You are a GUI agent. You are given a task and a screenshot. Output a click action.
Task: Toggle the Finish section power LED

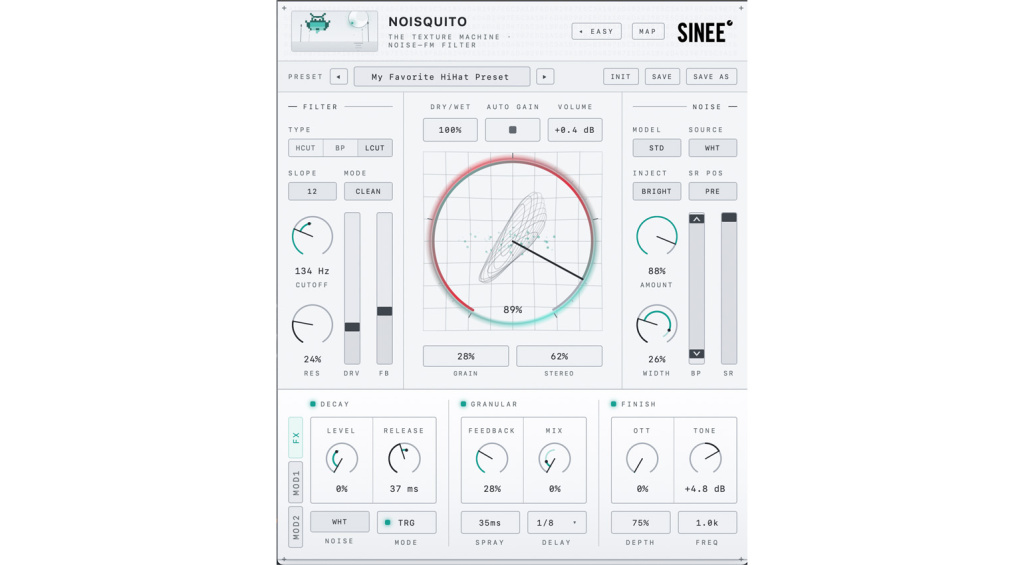coord(613,404)
